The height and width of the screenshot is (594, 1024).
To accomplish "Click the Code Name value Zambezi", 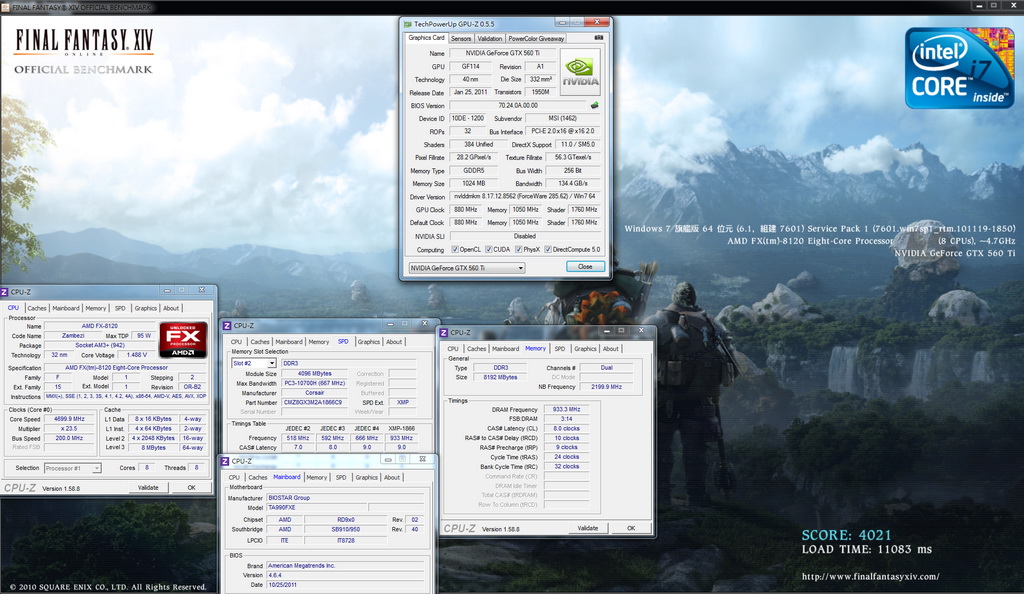I will click(73, 336).
